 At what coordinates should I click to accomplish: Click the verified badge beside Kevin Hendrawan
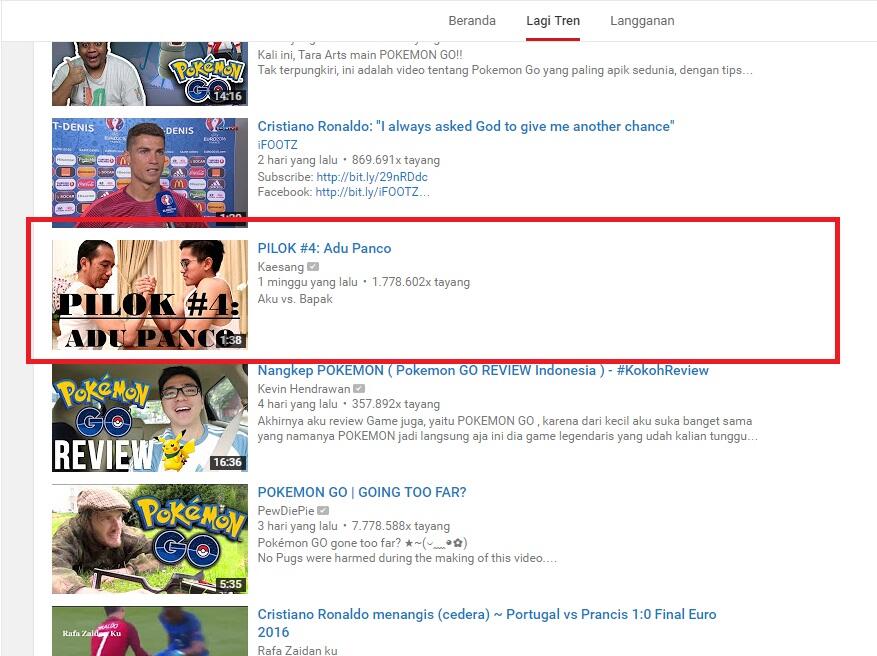coord(359,389)
